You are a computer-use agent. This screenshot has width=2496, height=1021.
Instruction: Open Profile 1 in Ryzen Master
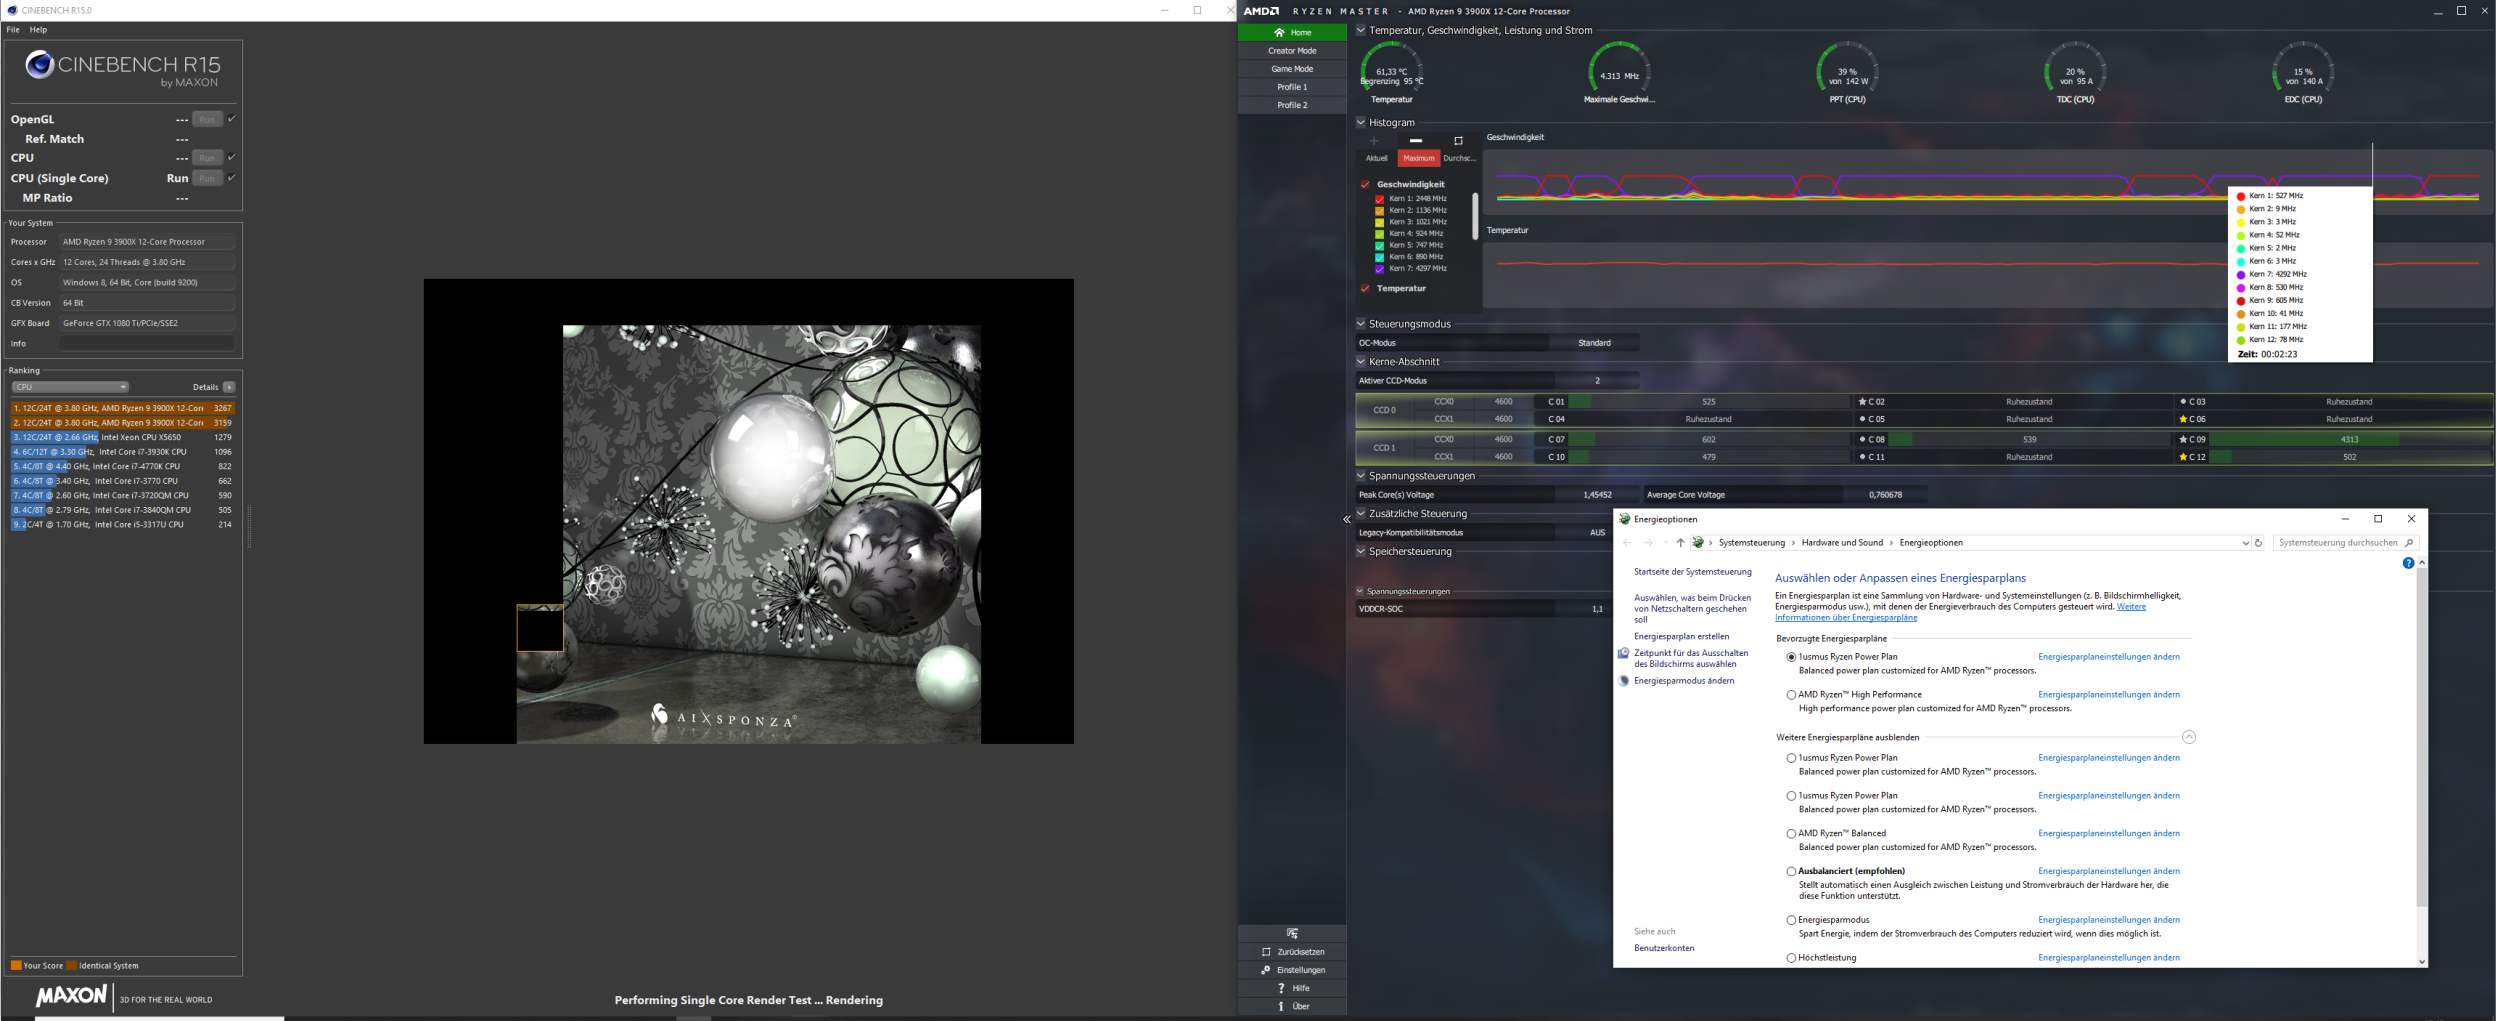pos(1292,87)
